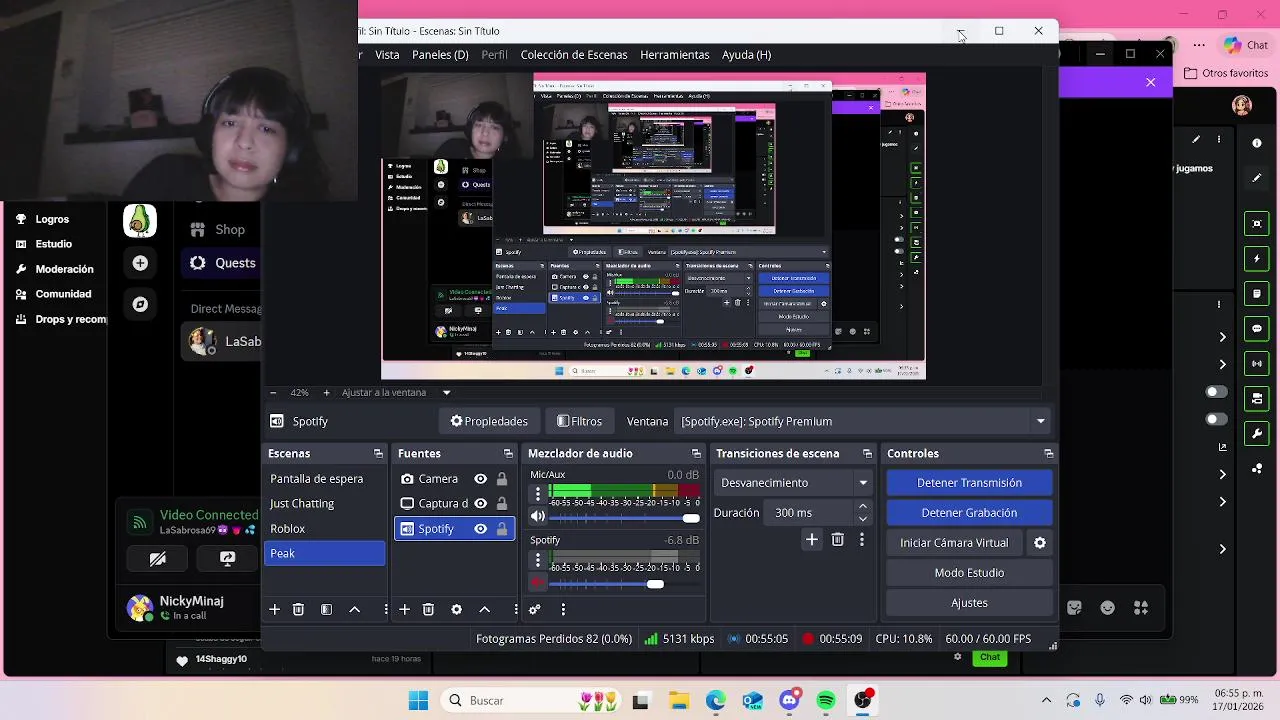Open the Windows Start menu
The image size is (1280, 720).
tap(418, 700)
